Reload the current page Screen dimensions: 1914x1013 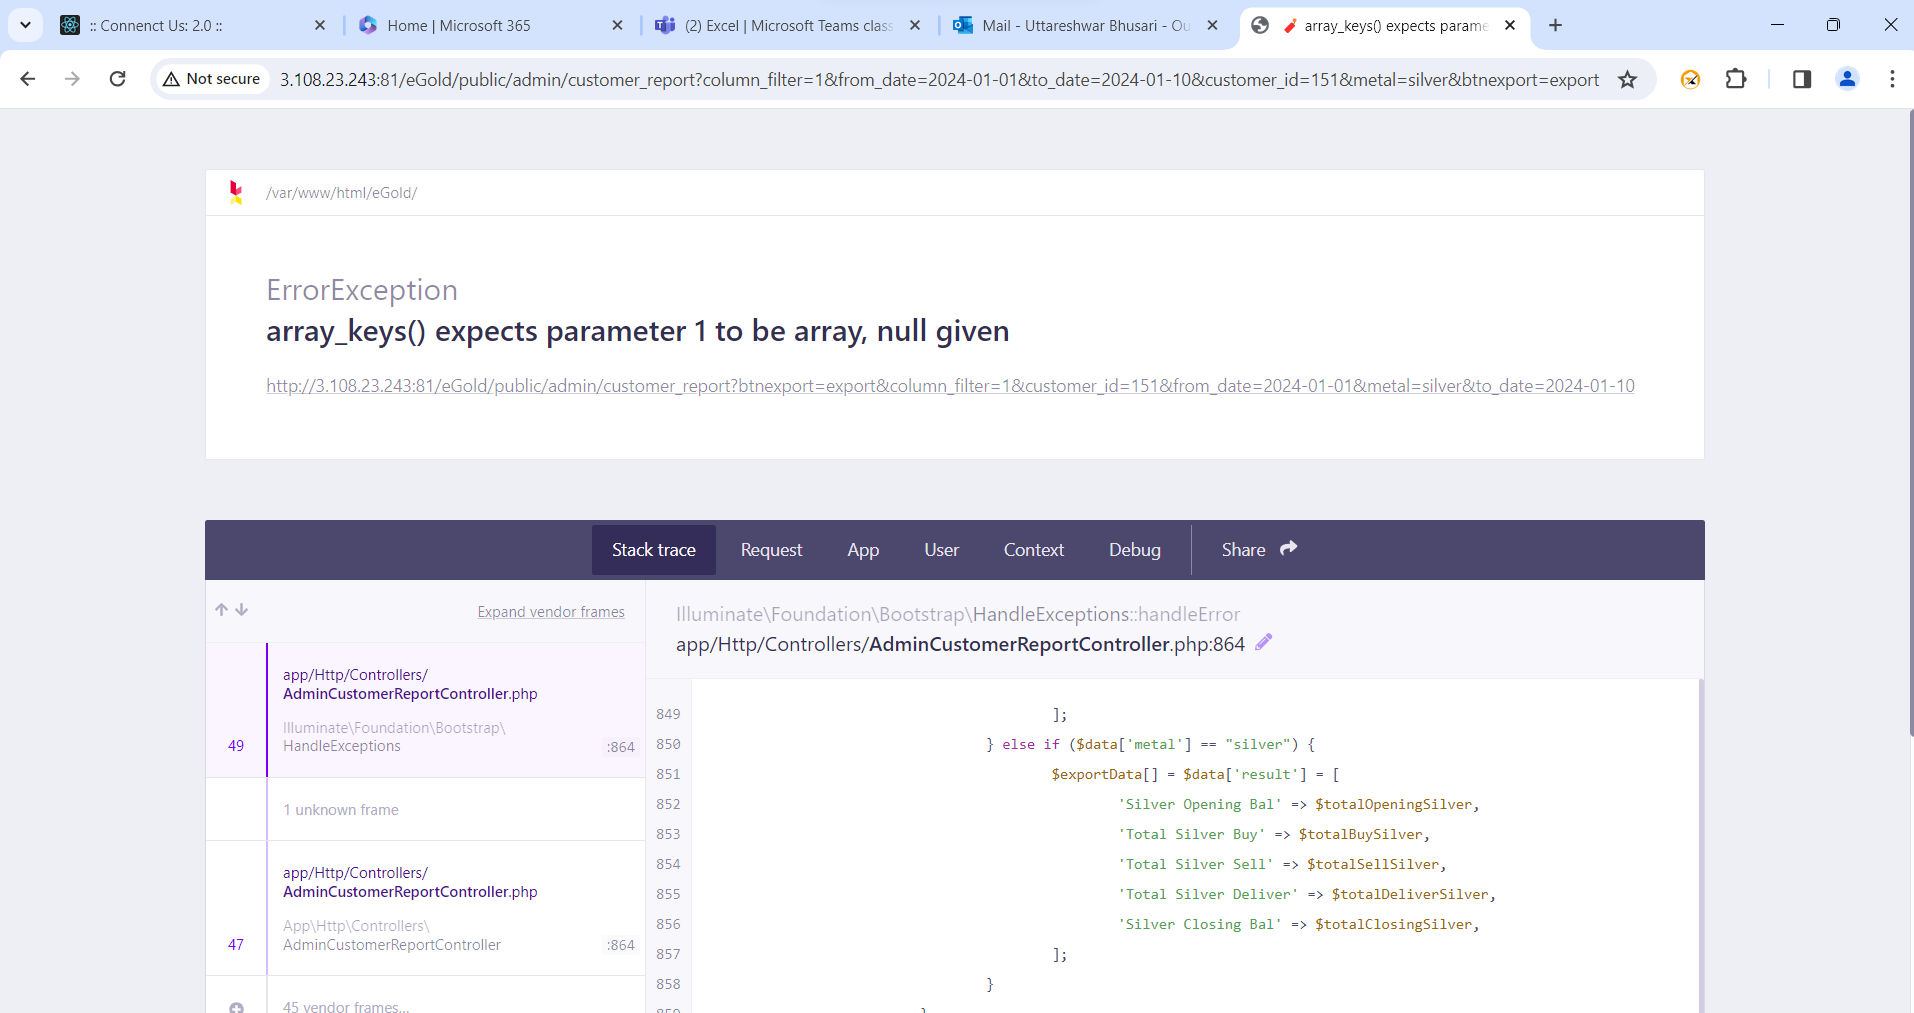117,79
